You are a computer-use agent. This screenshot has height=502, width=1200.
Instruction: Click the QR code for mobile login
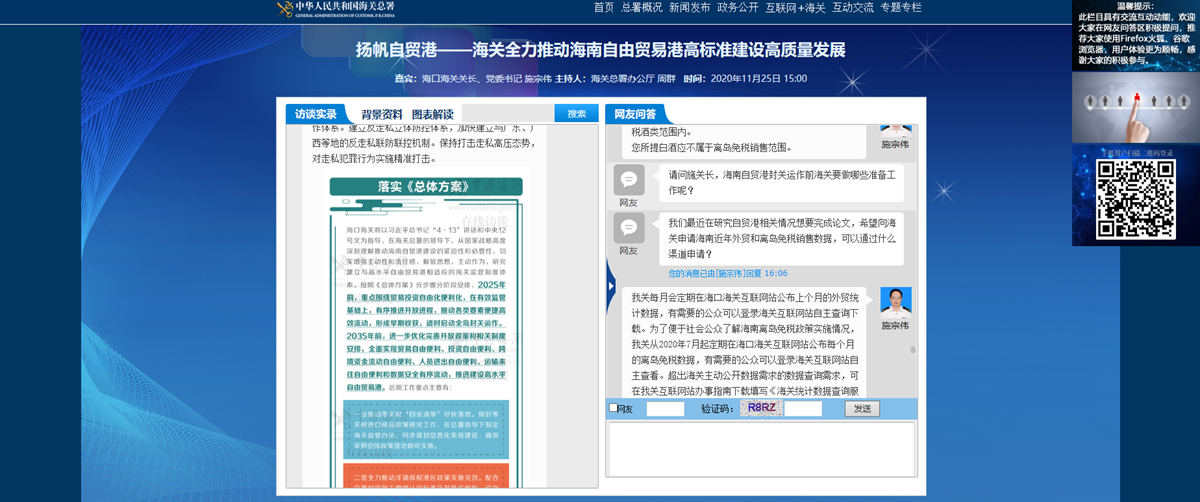pos(1135,197)
